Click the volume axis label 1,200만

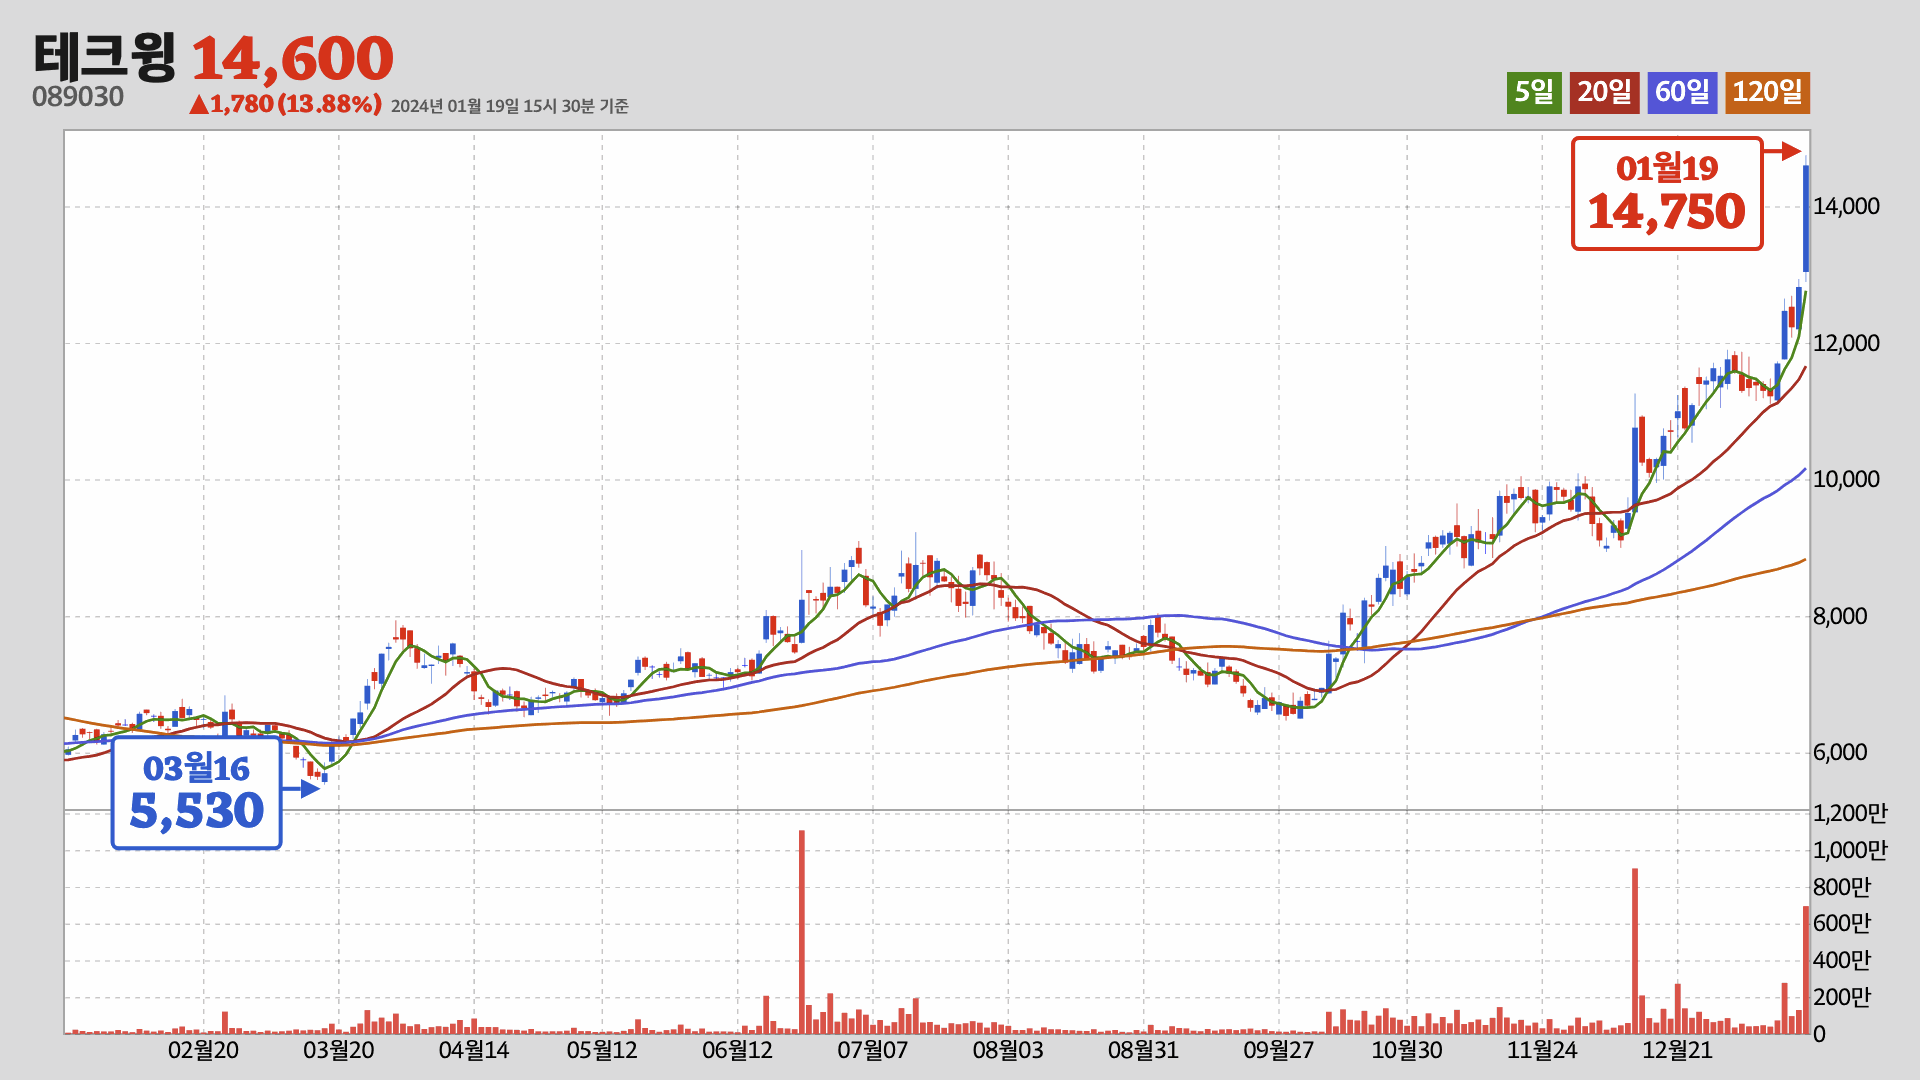[1850, 814]
